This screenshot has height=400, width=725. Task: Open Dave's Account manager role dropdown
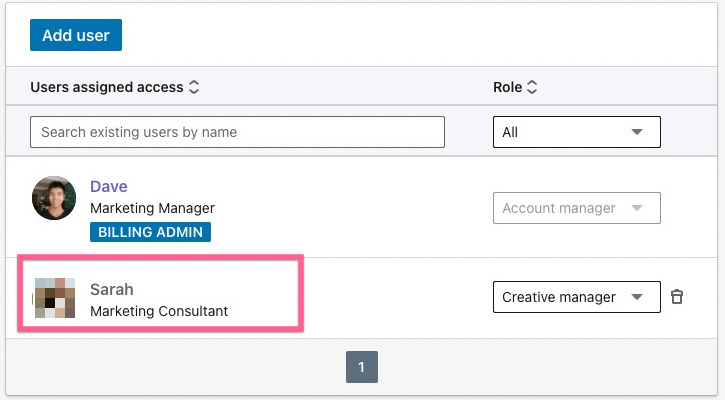click(x=576, y=208)
